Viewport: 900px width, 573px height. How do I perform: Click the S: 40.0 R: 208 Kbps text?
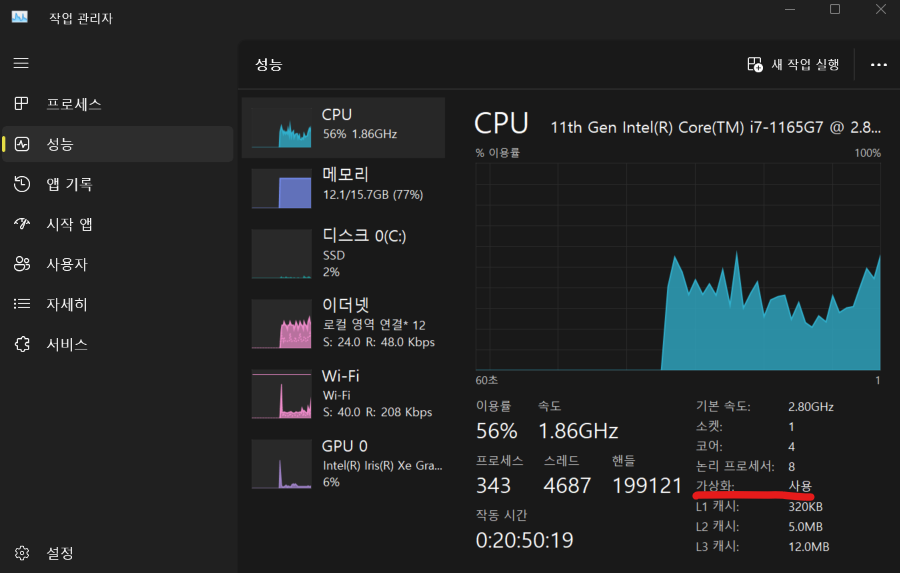pos(377,412)
